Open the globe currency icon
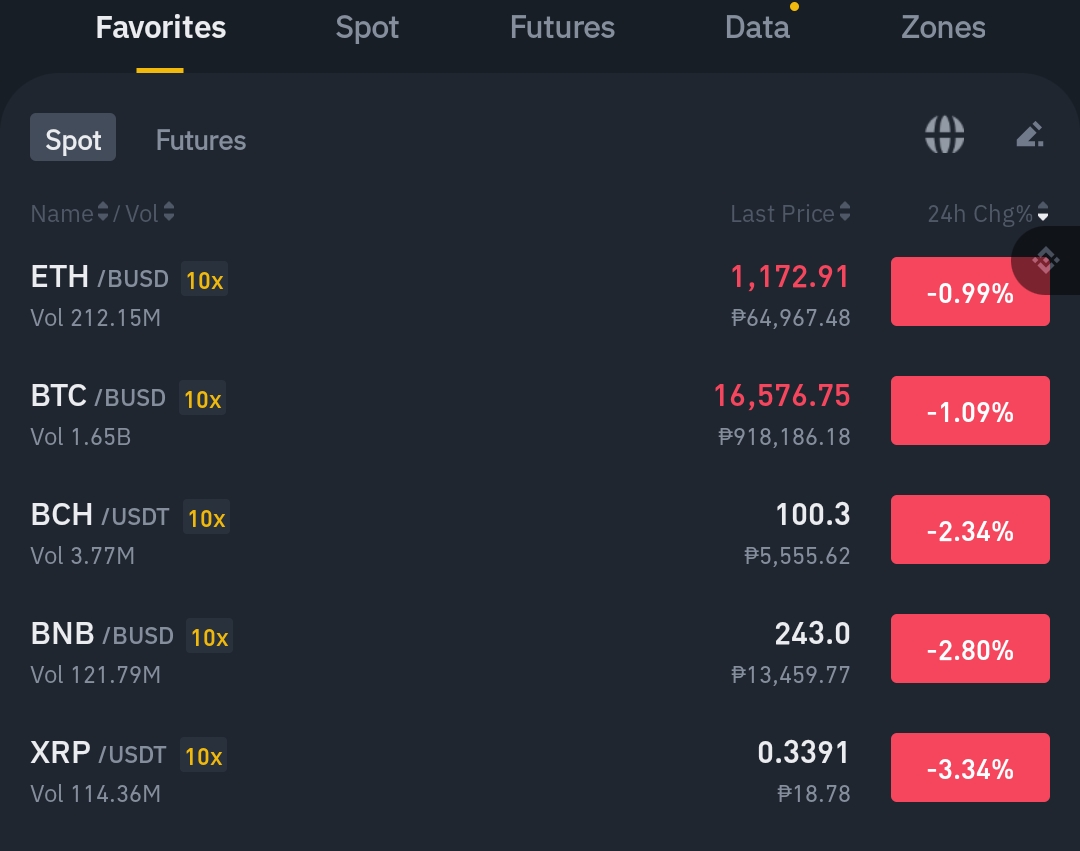The height and width of the screenshot is (851, 1080). pyautogui.click(x=944, y=135)
